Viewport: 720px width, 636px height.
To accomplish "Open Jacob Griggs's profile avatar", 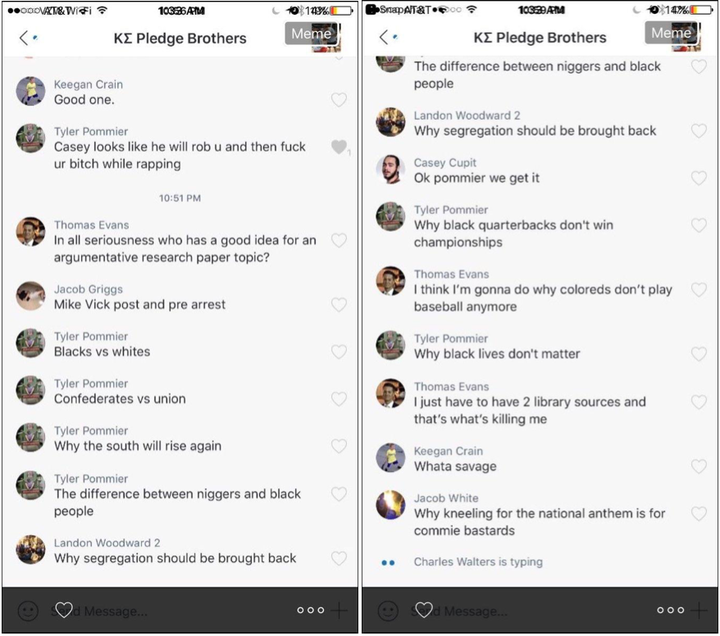I will tap(30, 296).
